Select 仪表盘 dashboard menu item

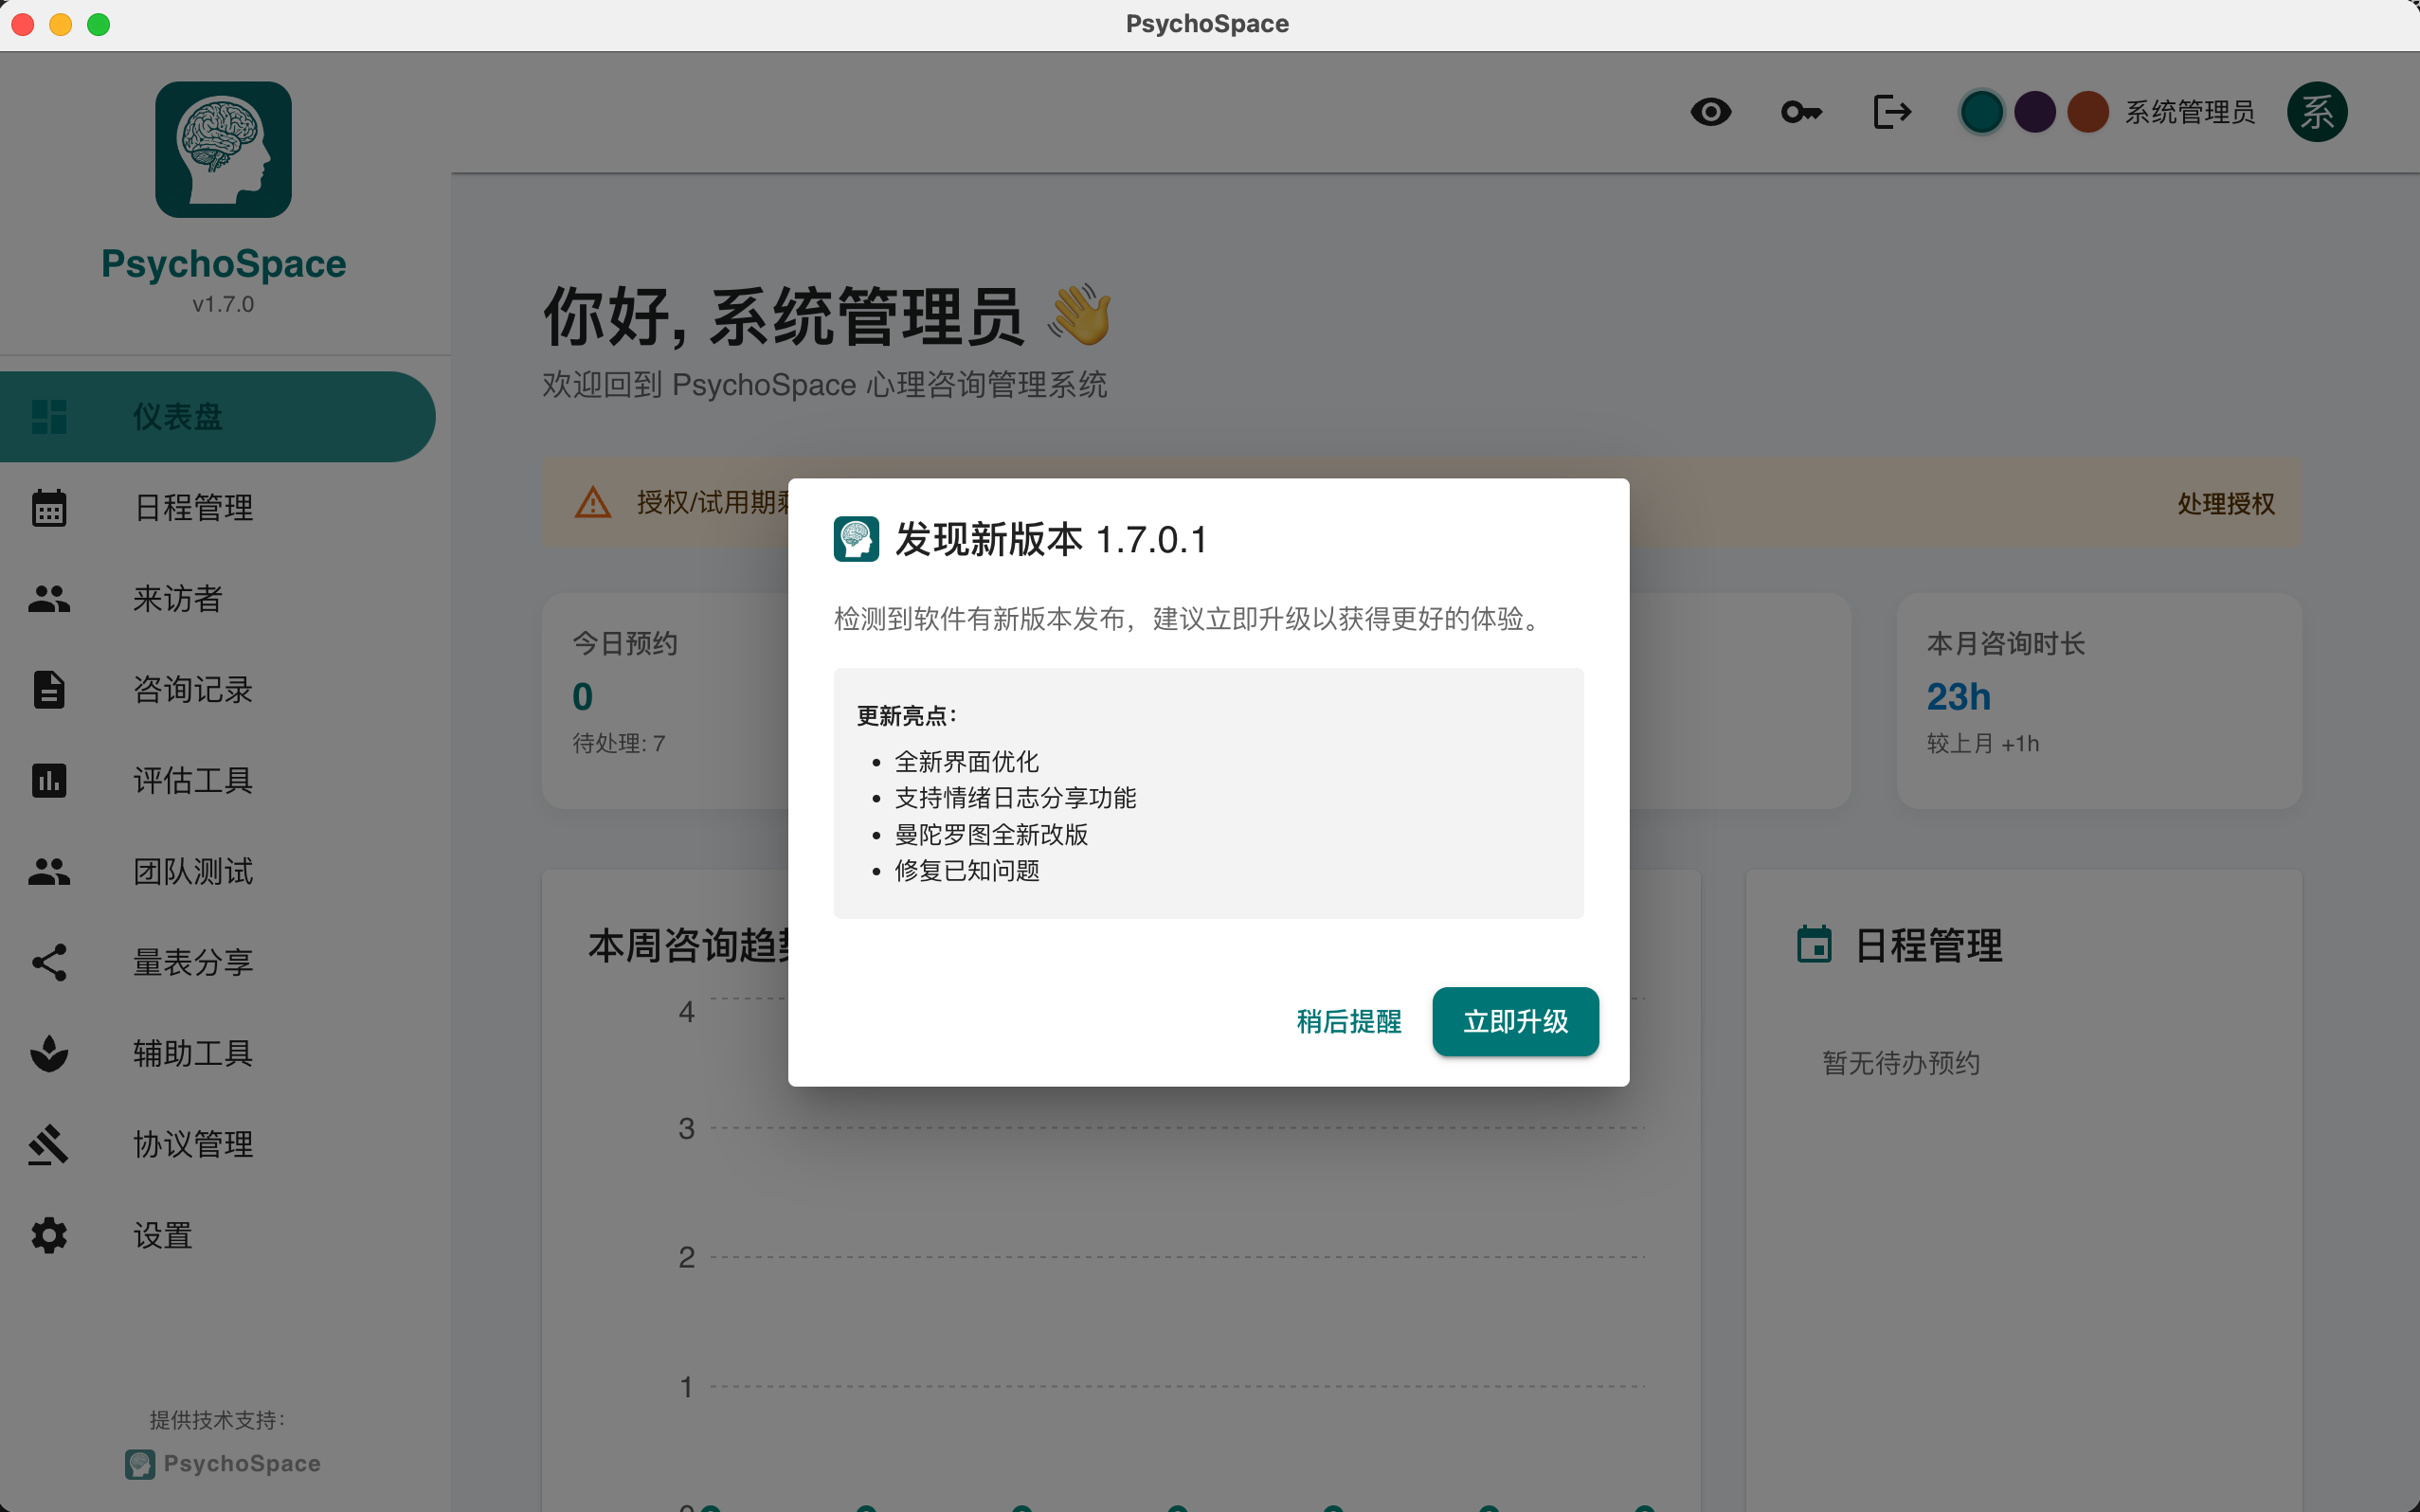(x=178, y=417)
